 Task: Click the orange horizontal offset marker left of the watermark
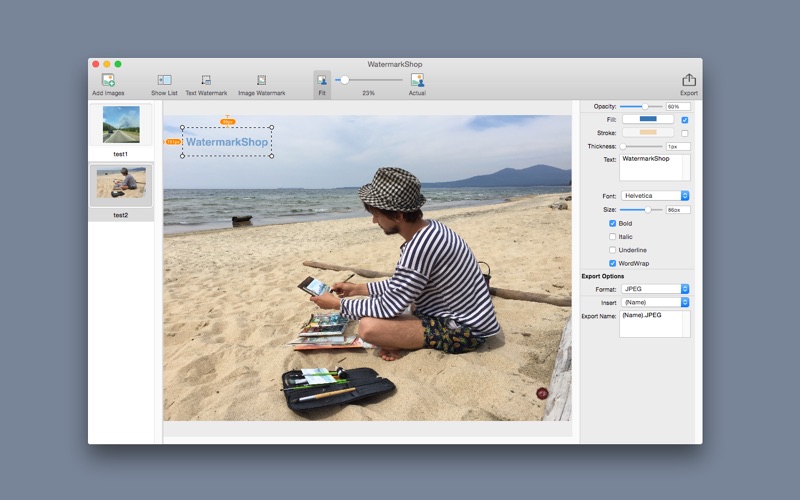point(173,142)
